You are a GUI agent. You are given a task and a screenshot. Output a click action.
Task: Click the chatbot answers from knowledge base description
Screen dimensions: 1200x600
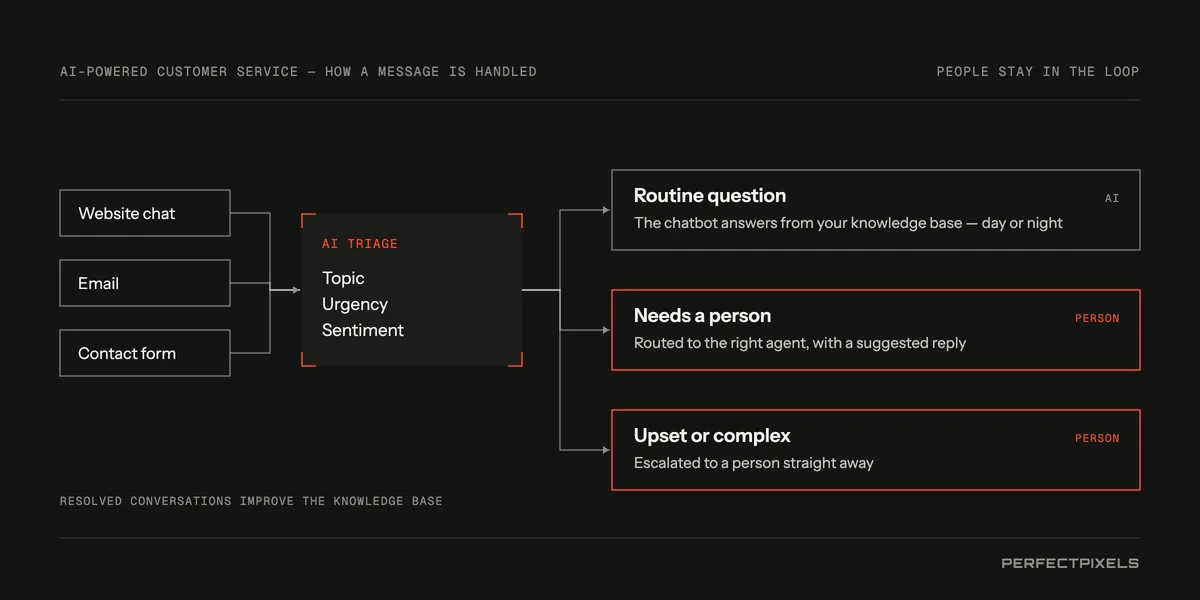[x=848, y=223]
